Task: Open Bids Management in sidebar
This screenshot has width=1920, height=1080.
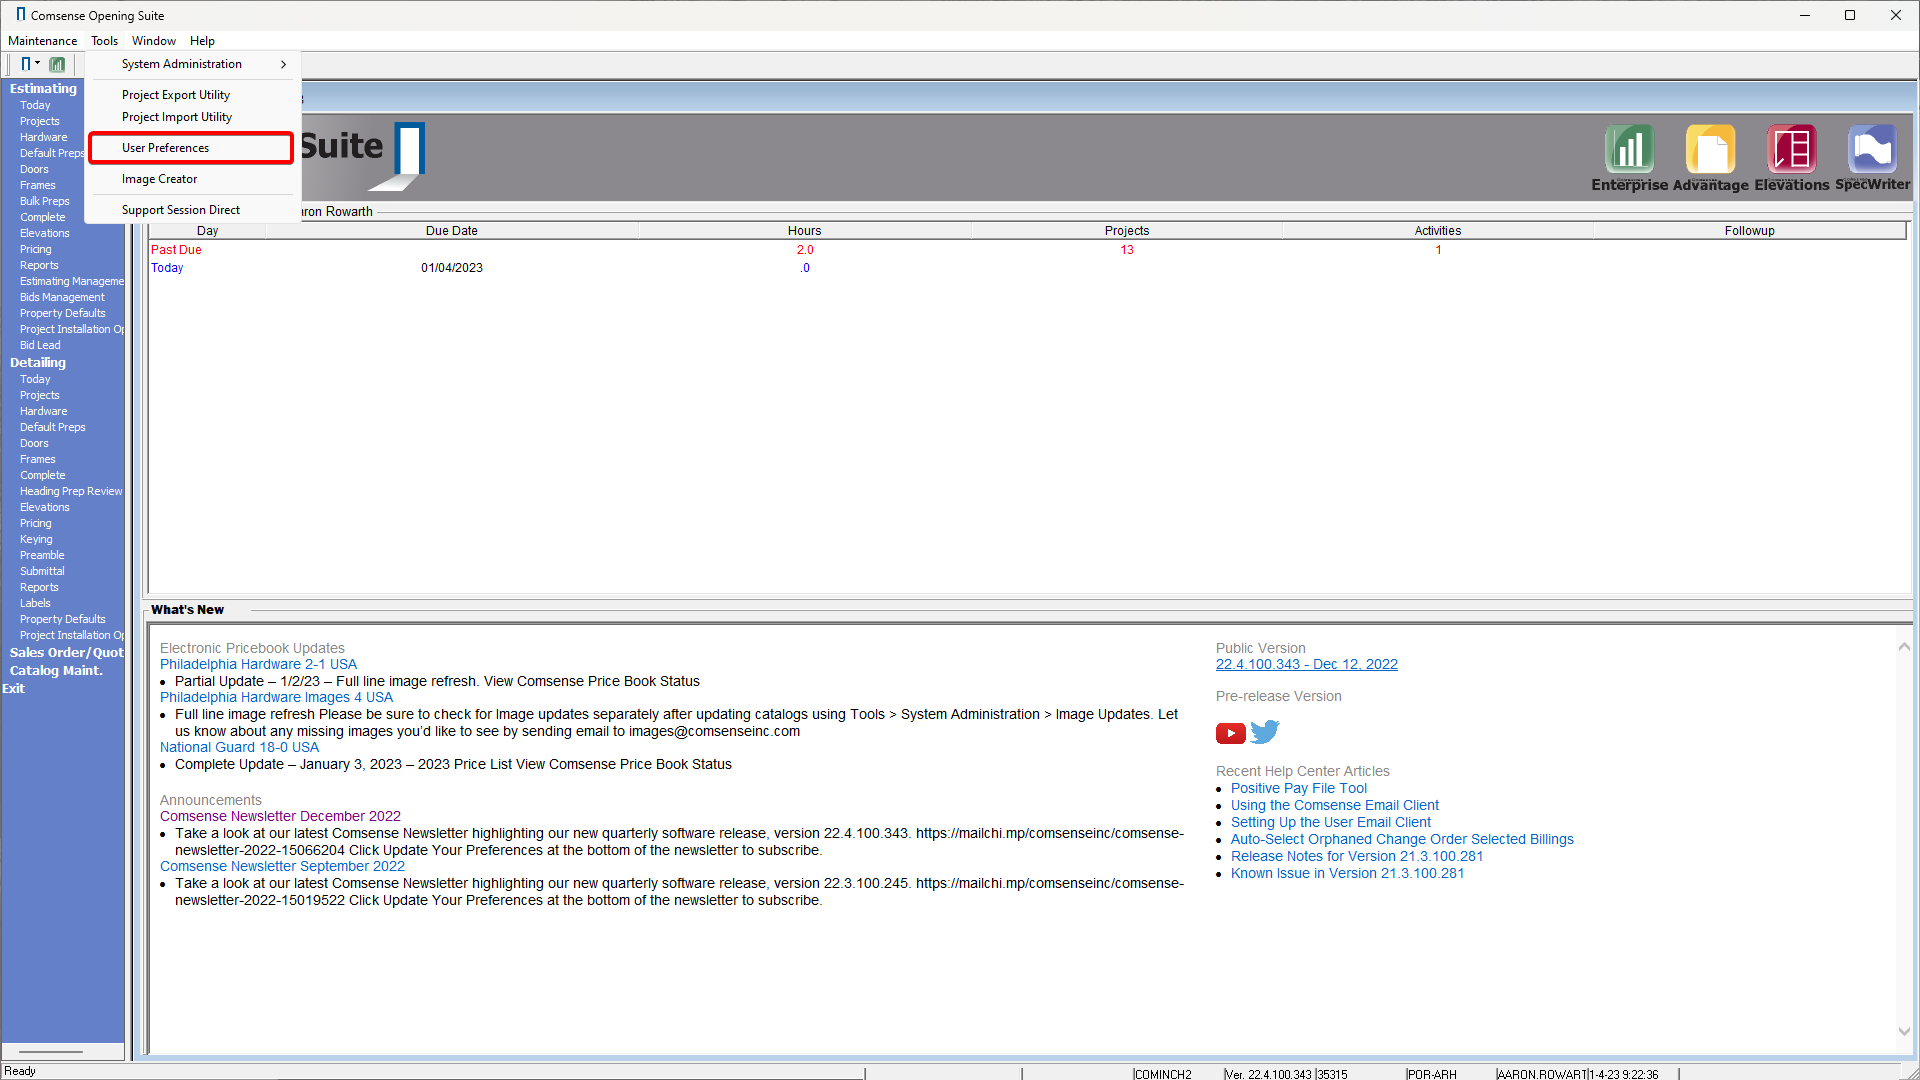Action: pos(62,297)
